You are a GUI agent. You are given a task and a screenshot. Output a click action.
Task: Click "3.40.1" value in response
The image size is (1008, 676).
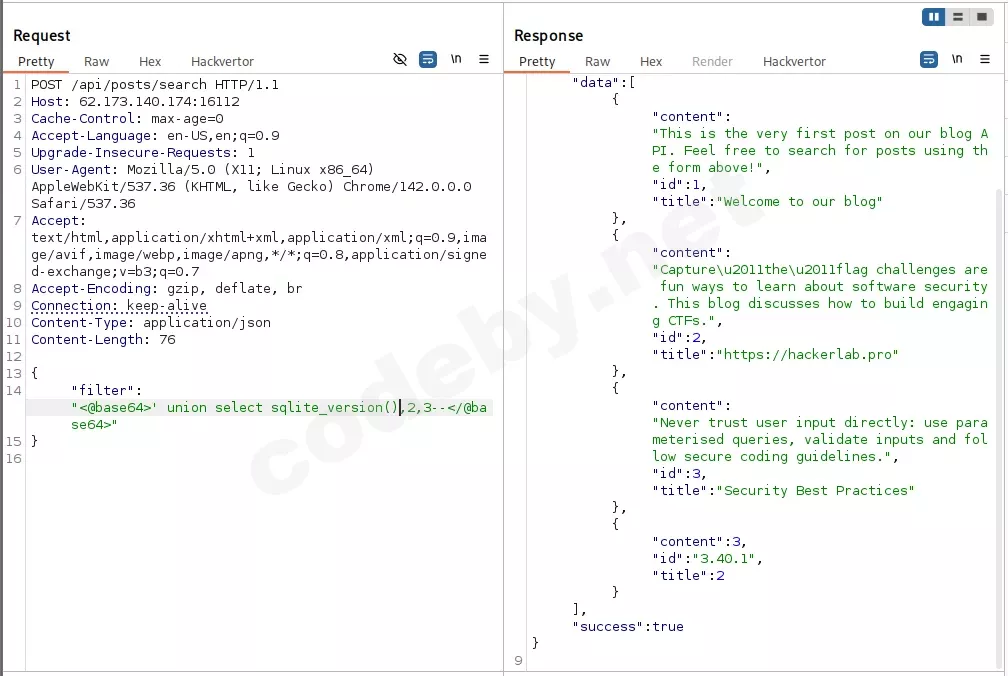pyautogui.click(x=724, y=558)
